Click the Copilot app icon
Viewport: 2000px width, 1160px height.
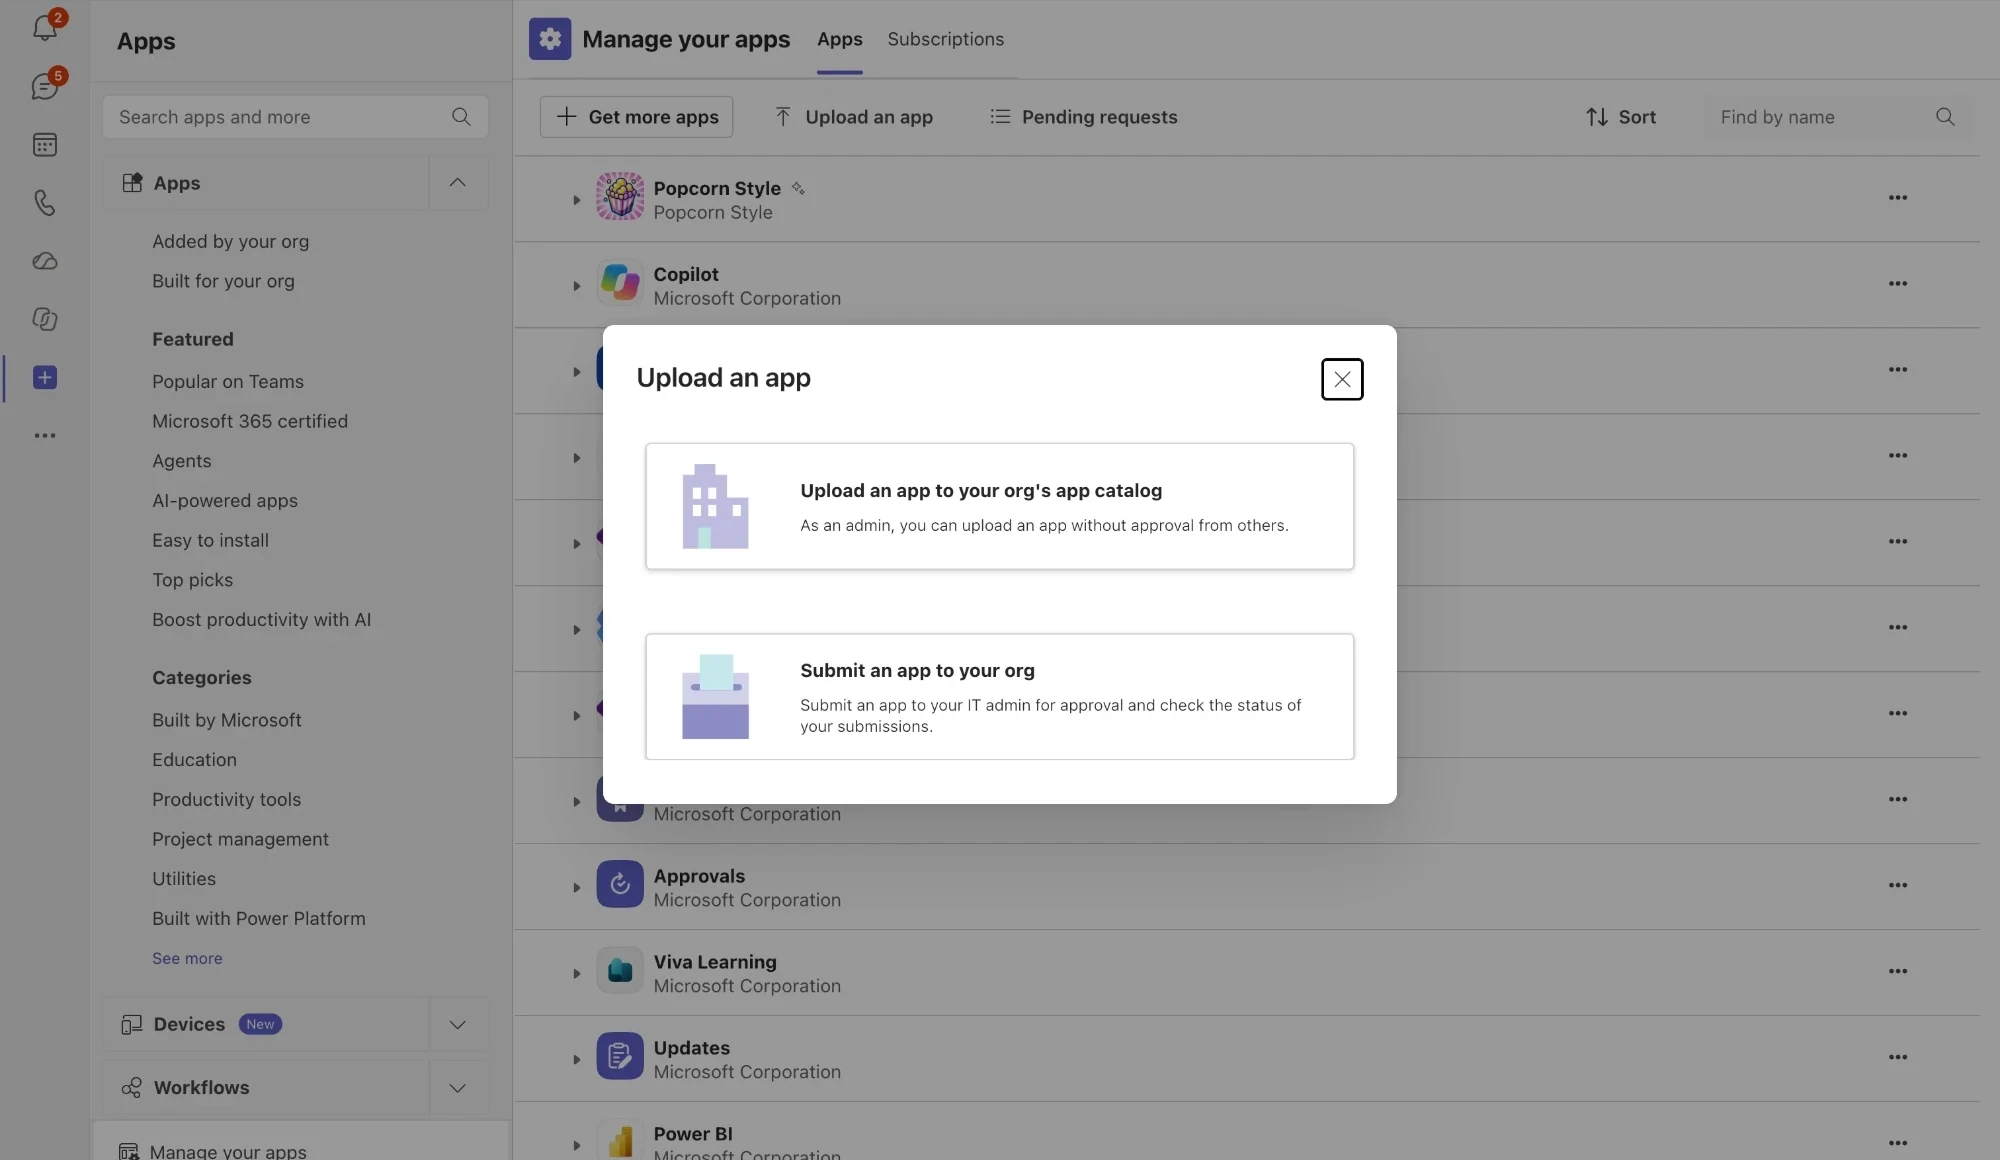(620, 282)
